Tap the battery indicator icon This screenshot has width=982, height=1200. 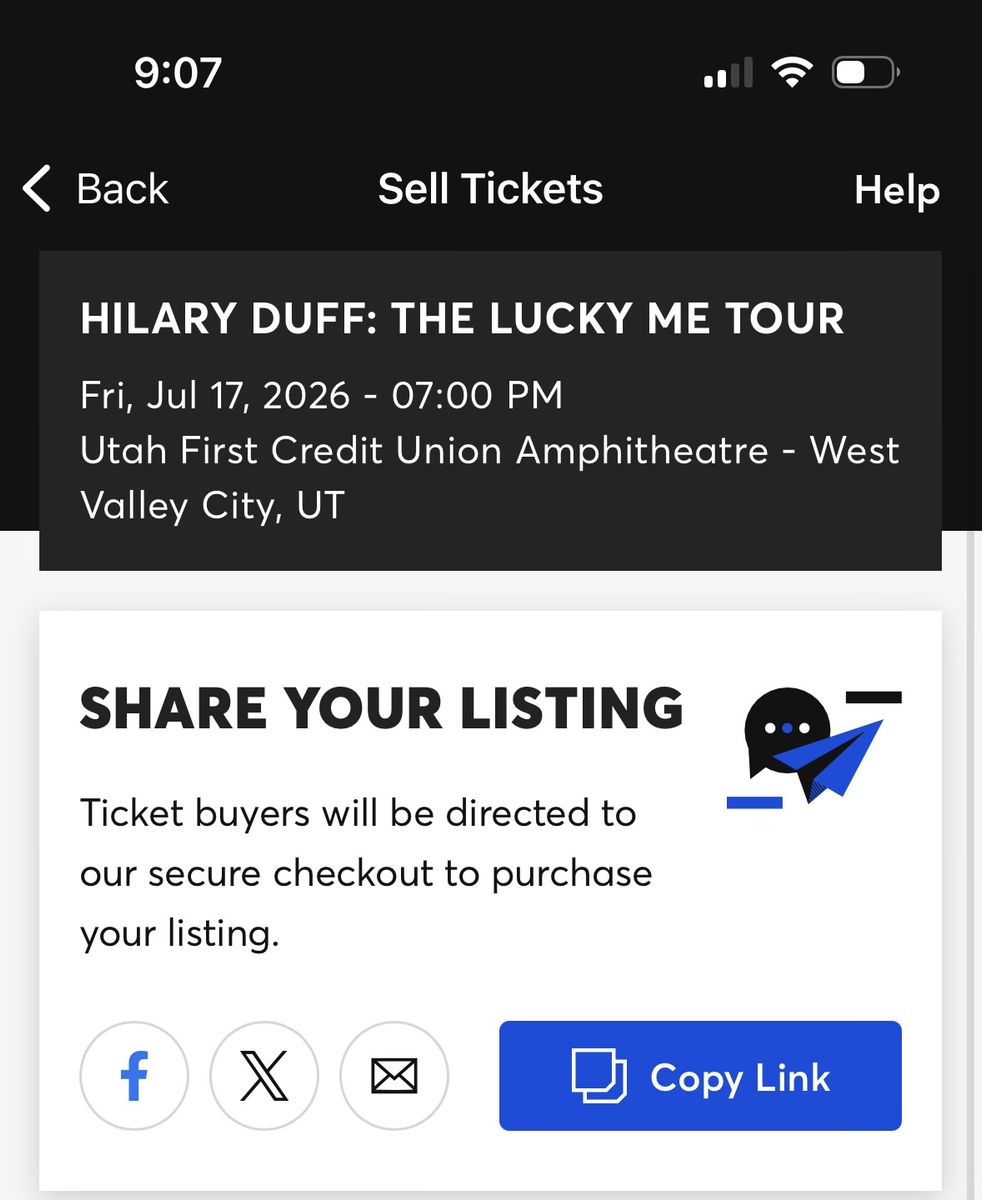(866, 72)
